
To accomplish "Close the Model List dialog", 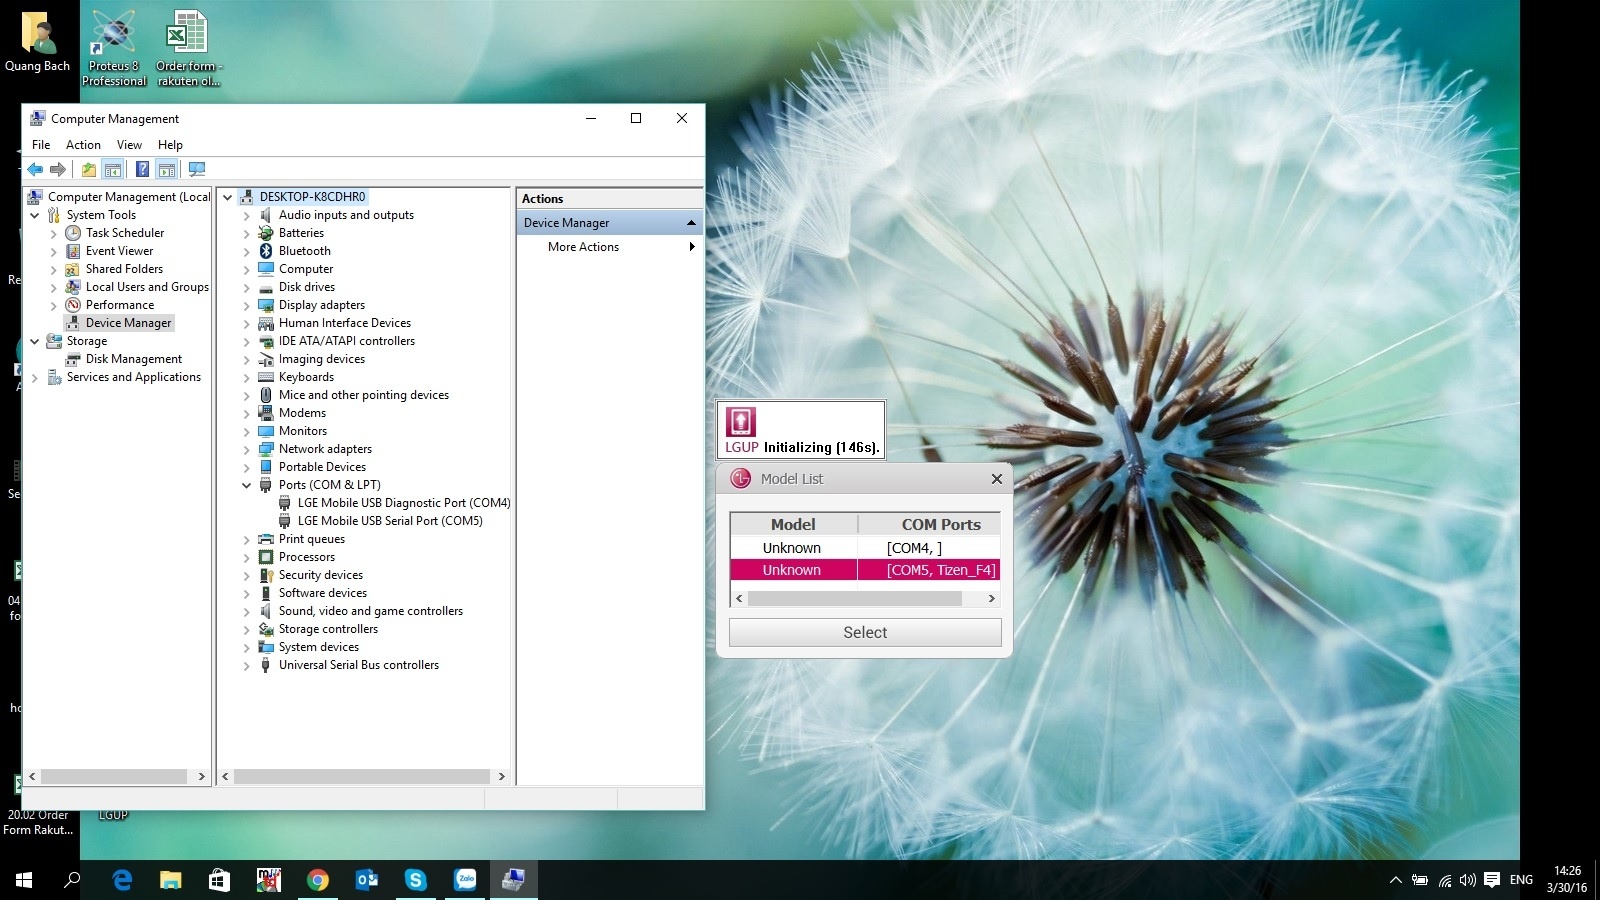I will [x=997, y=479].
